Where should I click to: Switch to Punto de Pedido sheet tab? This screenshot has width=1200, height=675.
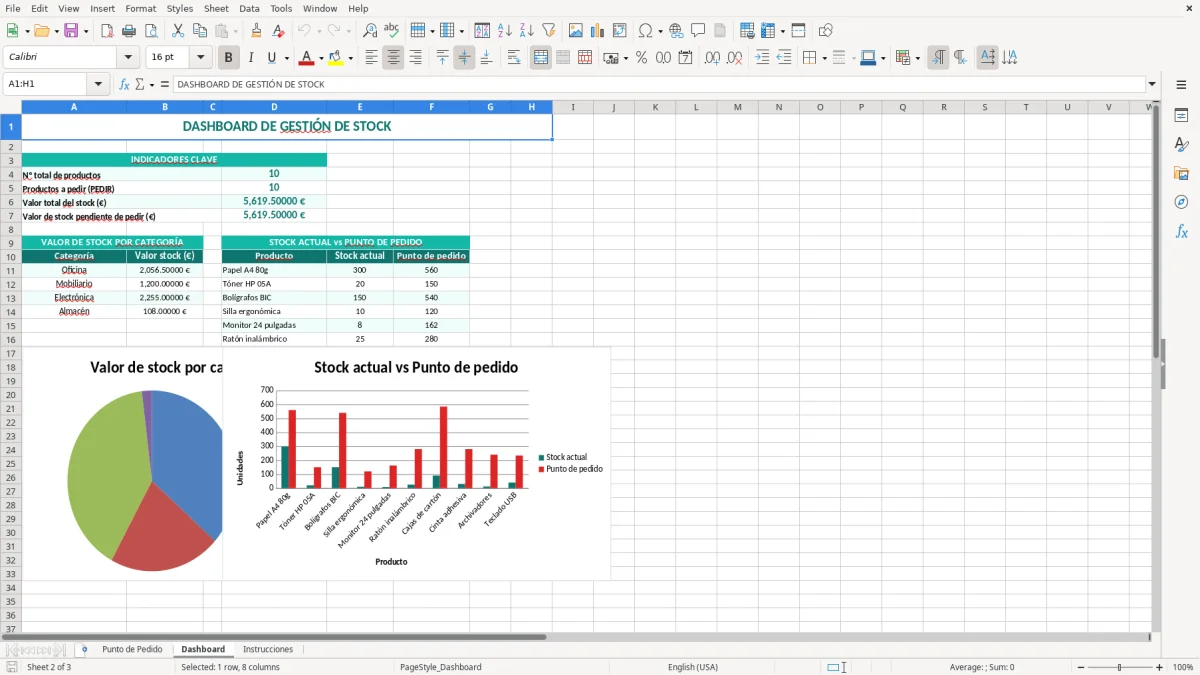pyautogui.click(x=132, y=649)
